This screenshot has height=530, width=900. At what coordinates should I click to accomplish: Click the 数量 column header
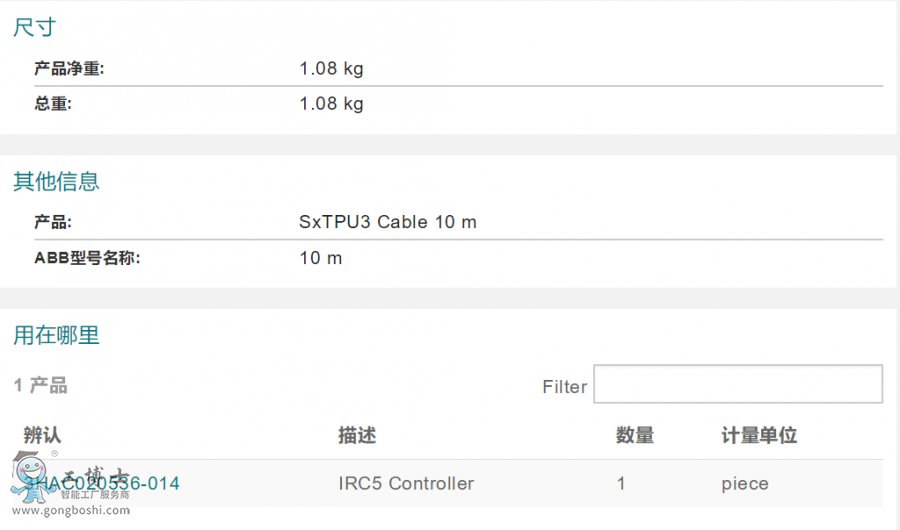pyautogui.click(x=635, y=436)
